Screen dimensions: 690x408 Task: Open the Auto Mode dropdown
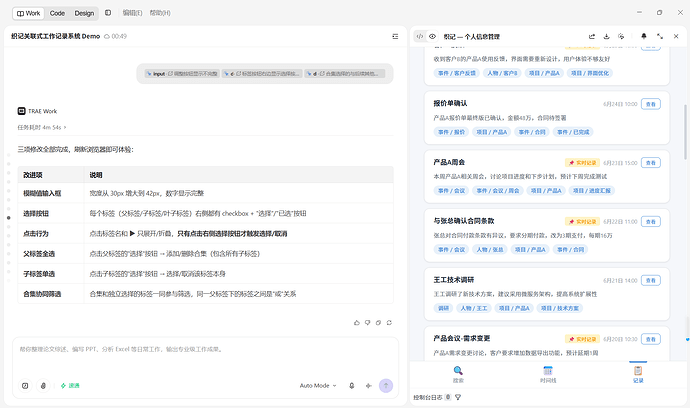(318, 386)
